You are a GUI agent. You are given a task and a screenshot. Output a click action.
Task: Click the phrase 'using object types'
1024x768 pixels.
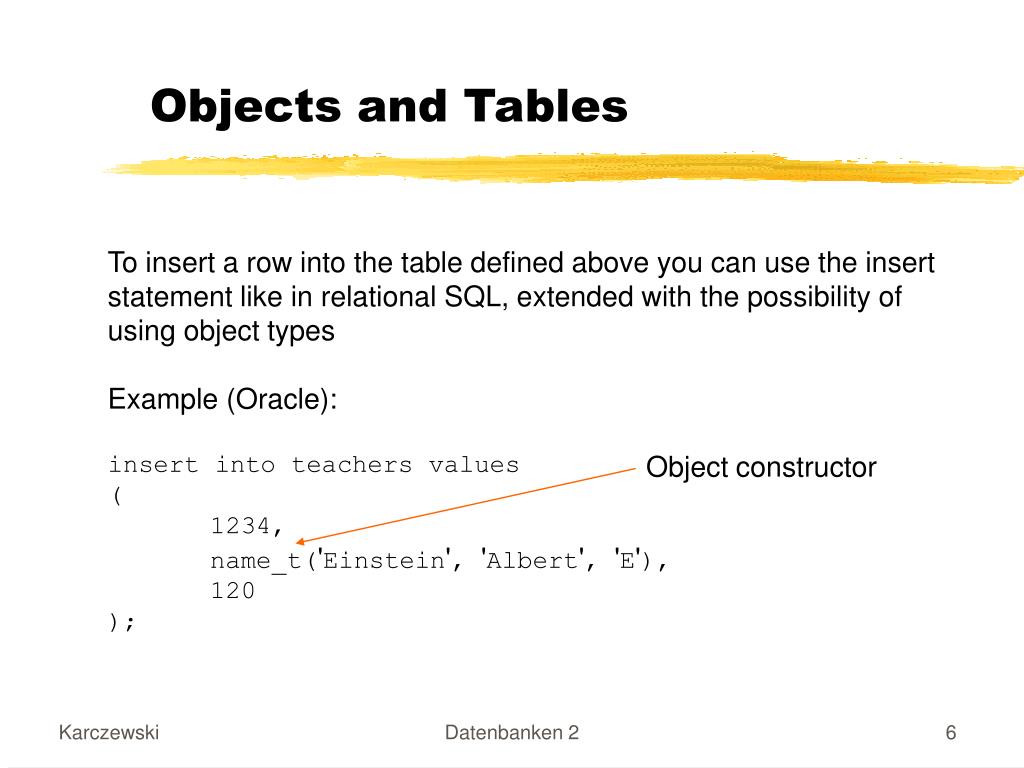[x=221, y=332]
